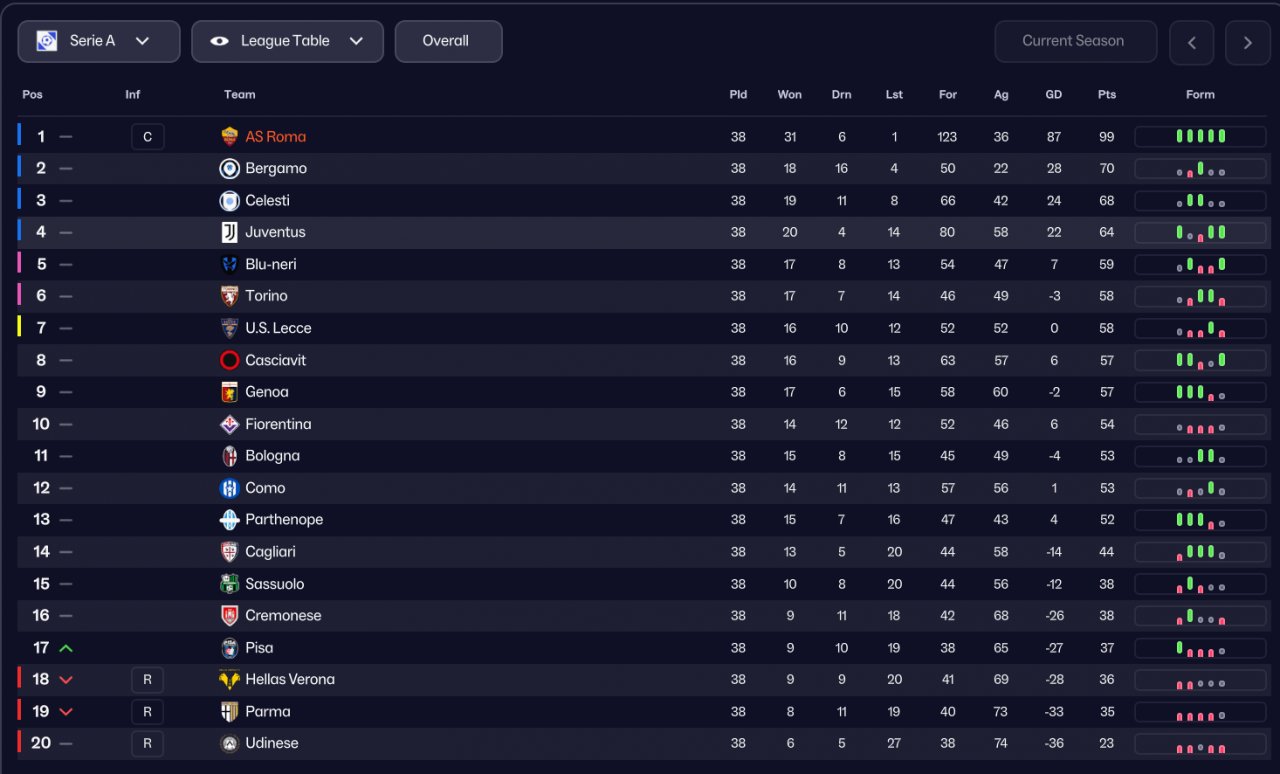Image resolution: width=1280 pixels, height=774 pixels.
Task: Click the Hellas Verona club badge
Action: pyautogui.click(x=230, y=680)
